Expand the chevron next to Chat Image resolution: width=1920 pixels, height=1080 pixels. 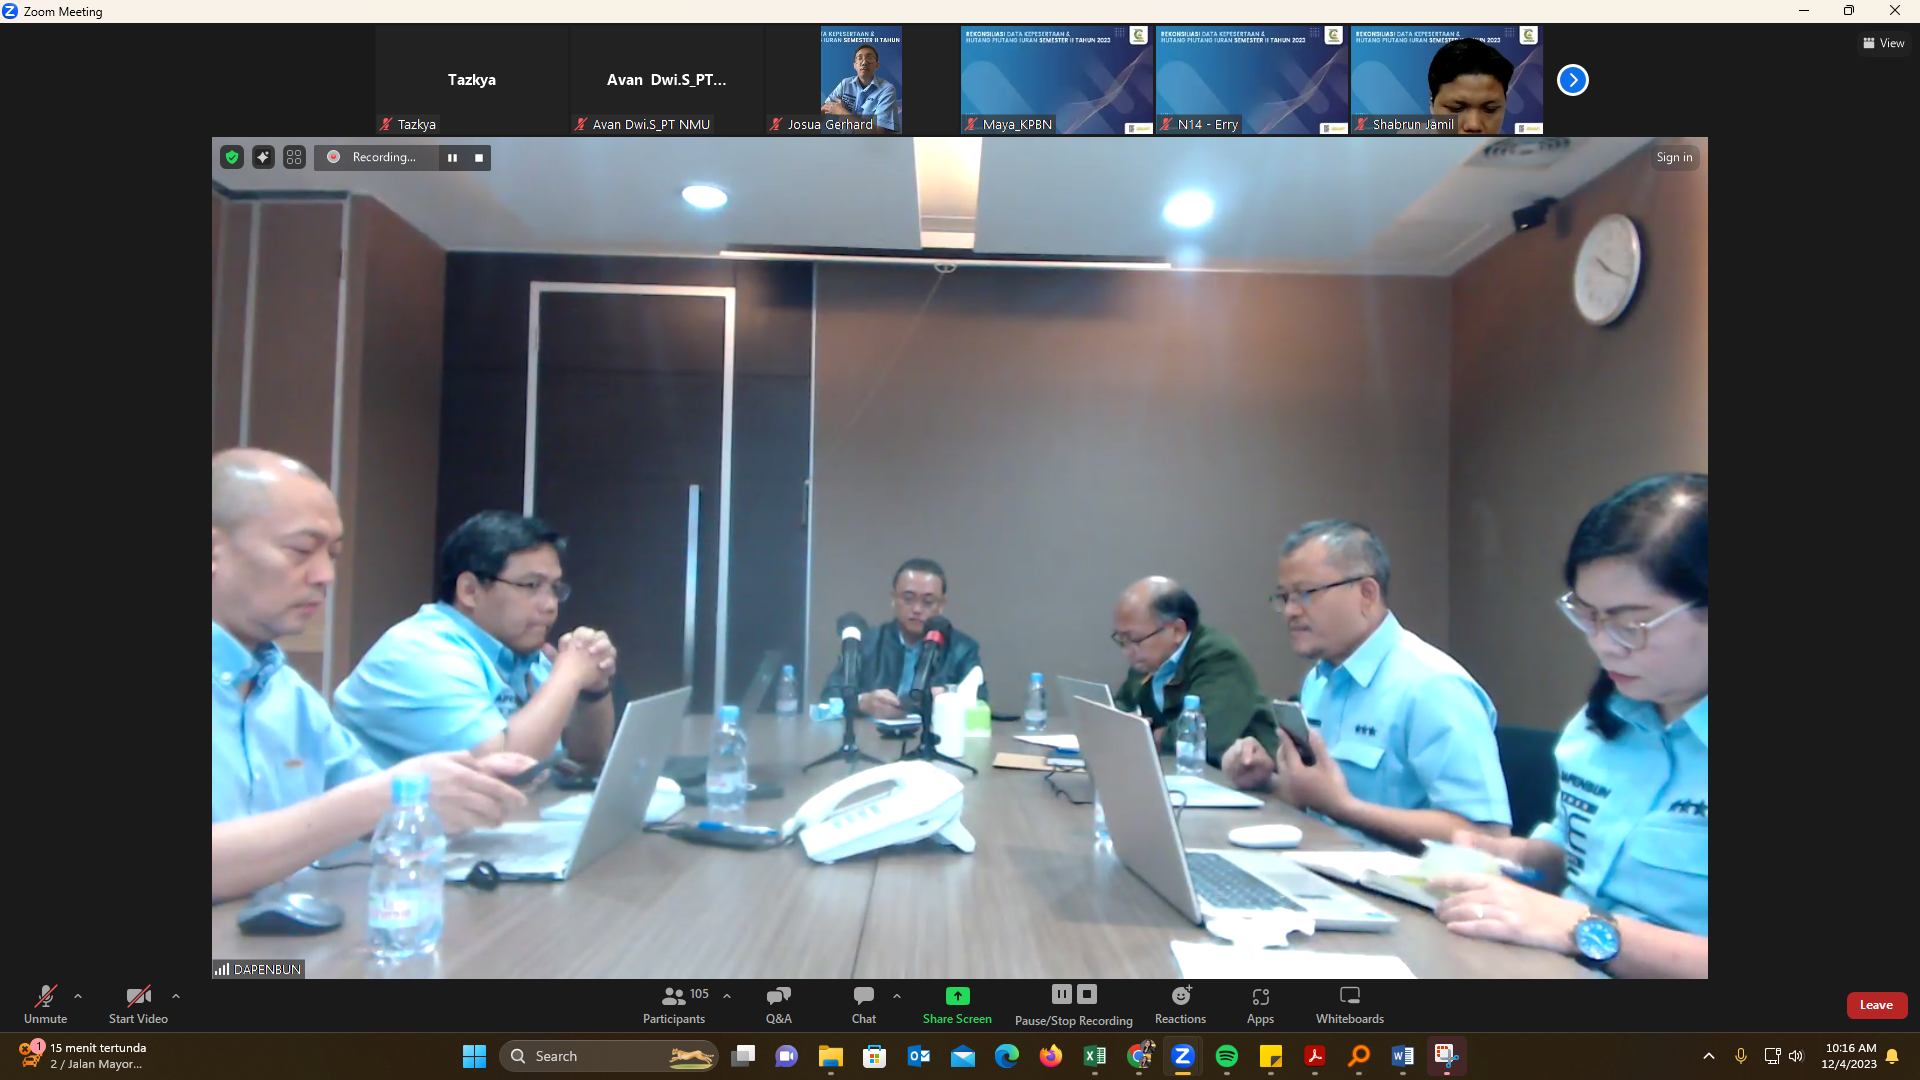pos(897,996)
